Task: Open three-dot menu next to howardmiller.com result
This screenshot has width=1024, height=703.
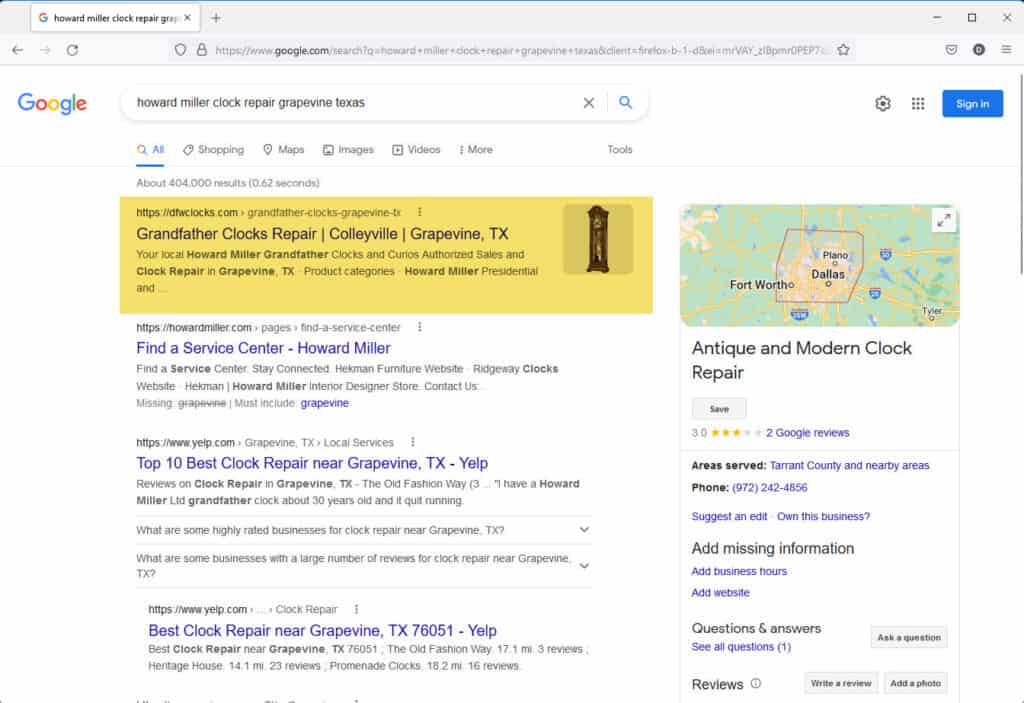Action: pyautogui.click(x=419, y=327)
